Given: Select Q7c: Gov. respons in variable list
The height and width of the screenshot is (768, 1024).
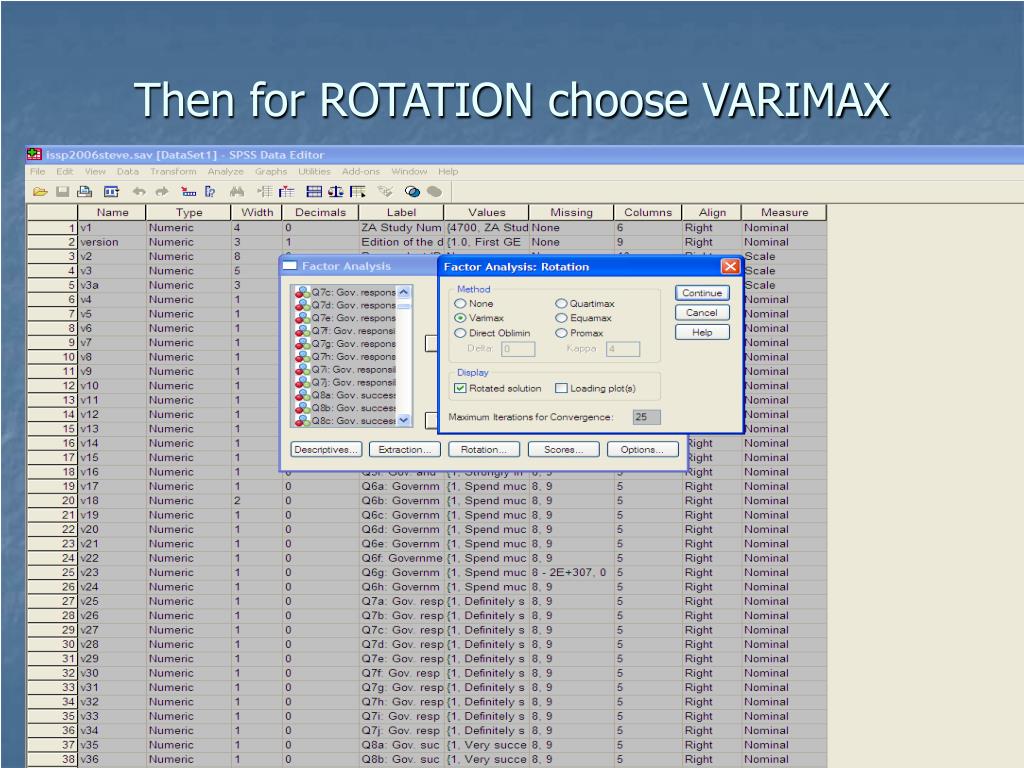Looking at the screenshot, I should [x=345, y=292].
